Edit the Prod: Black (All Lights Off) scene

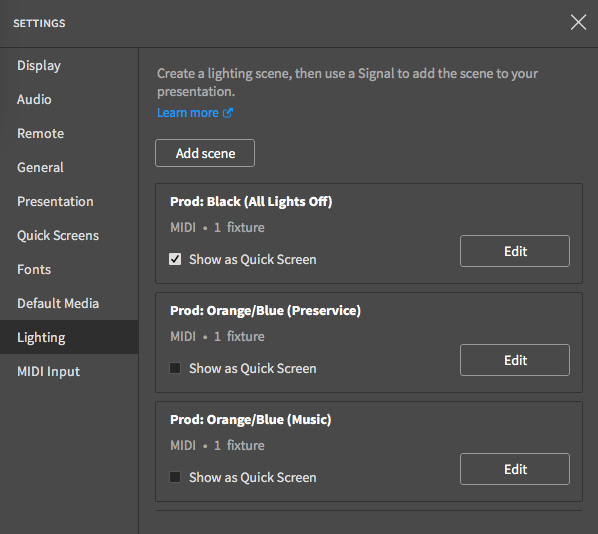[515, 251]
